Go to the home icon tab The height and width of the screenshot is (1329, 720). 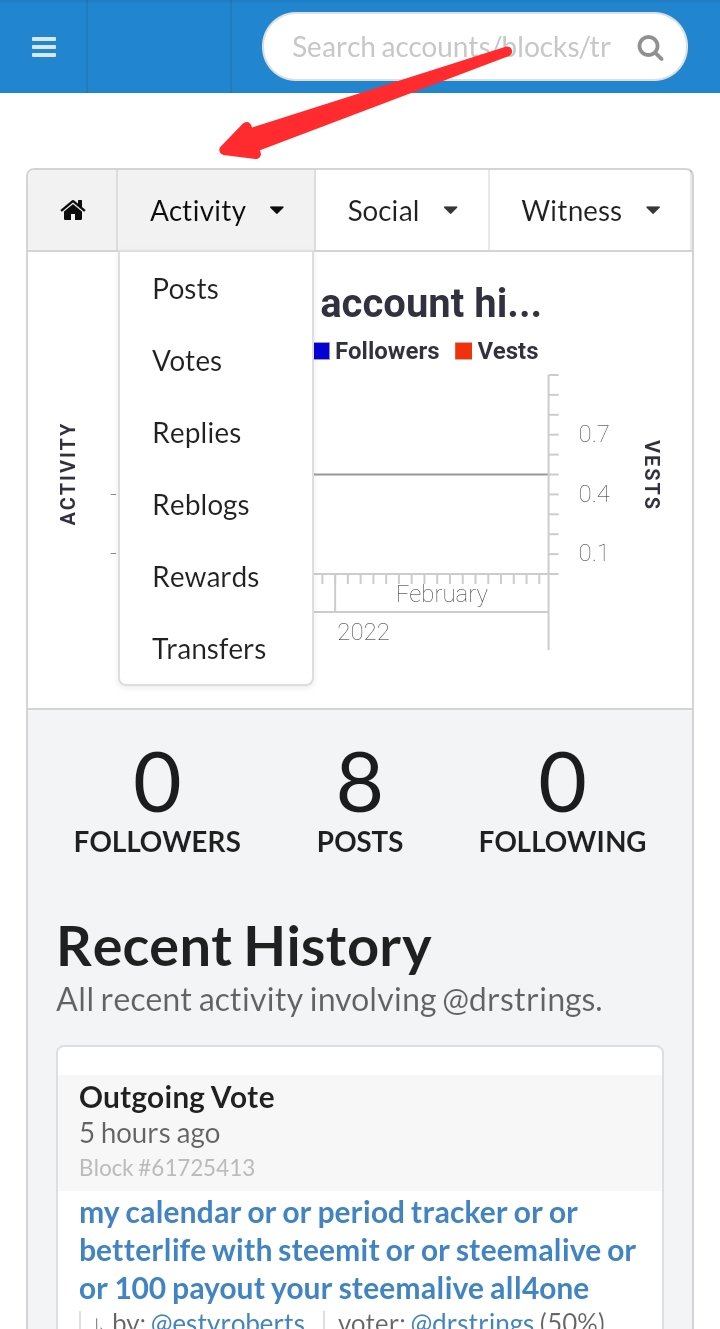tap(73, 211)
